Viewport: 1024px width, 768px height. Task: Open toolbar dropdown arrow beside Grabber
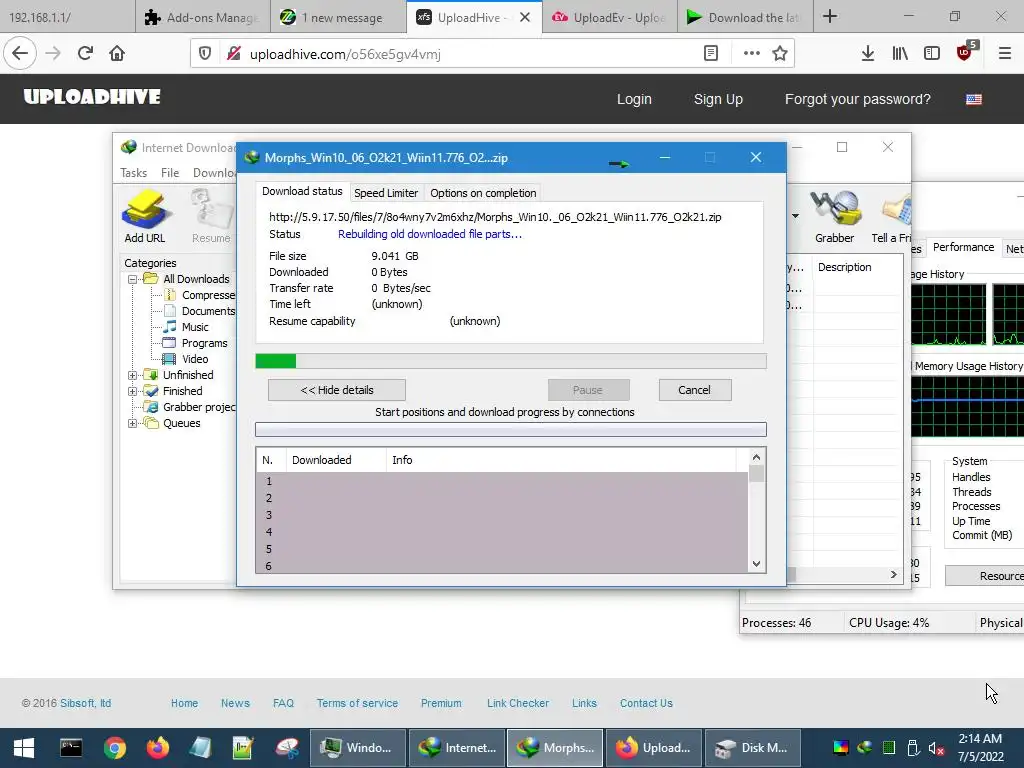(795, 216)
